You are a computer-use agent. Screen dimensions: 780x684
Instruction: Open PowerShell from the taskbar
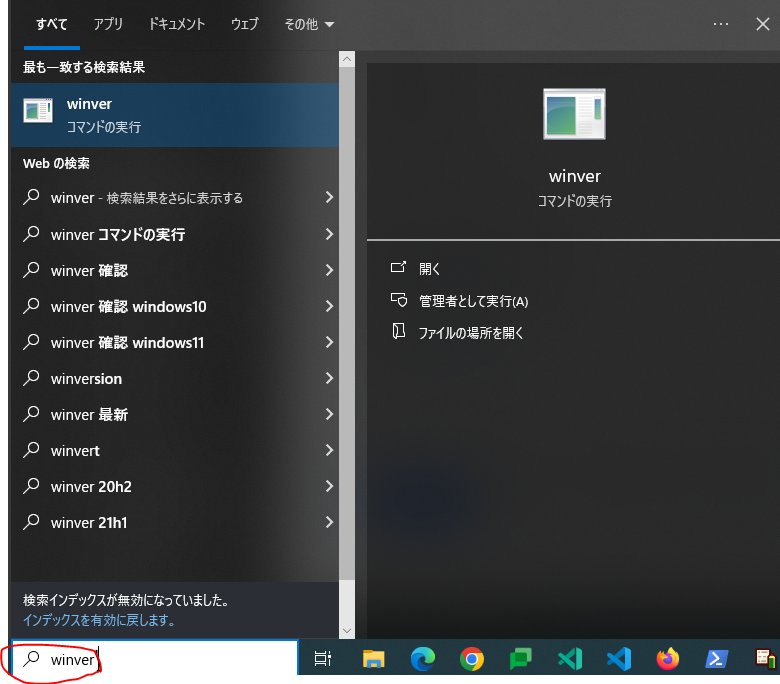[x=717, y=659]
